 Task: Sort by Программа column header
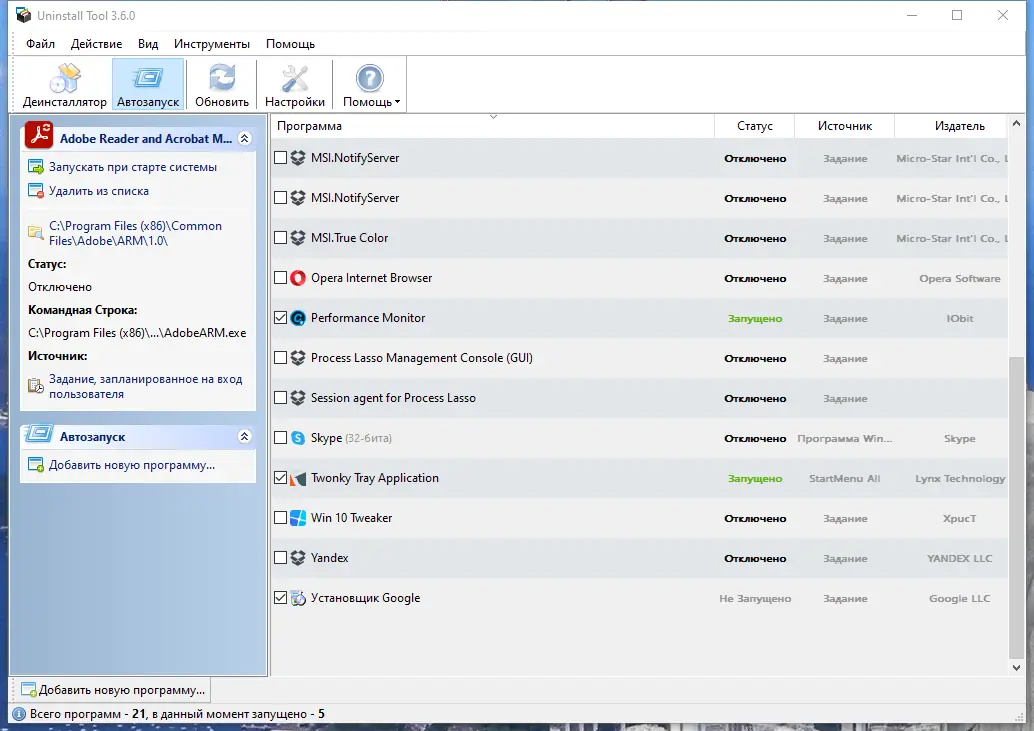pyautogui.click(x=492, y=126)
